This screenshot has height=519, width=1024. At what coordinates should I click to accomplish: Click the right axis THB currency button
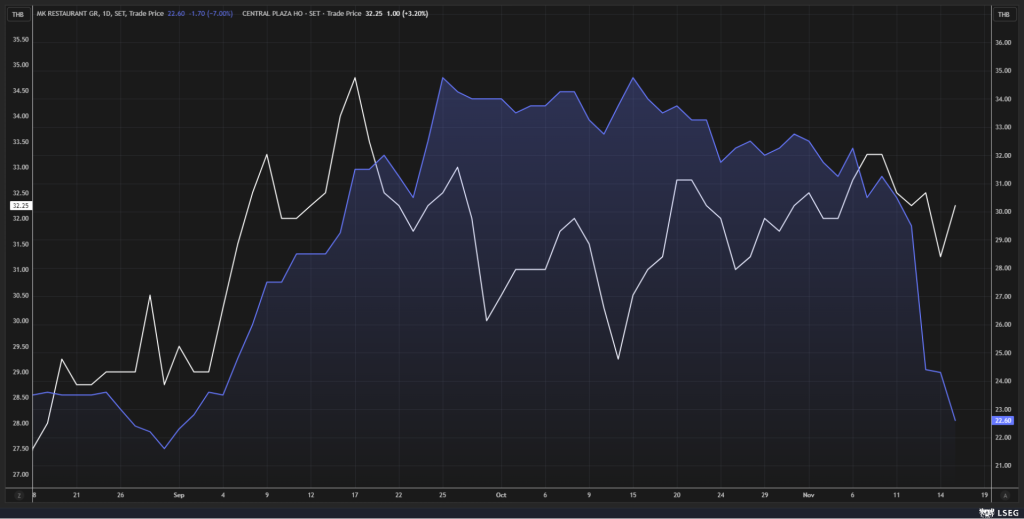1003,14
